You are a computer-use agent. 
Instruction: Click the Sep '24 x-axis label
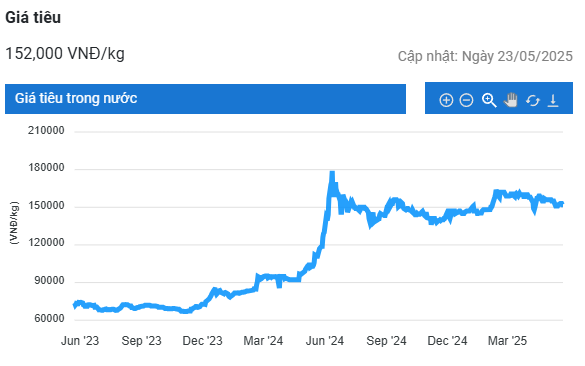click(386, 341)
